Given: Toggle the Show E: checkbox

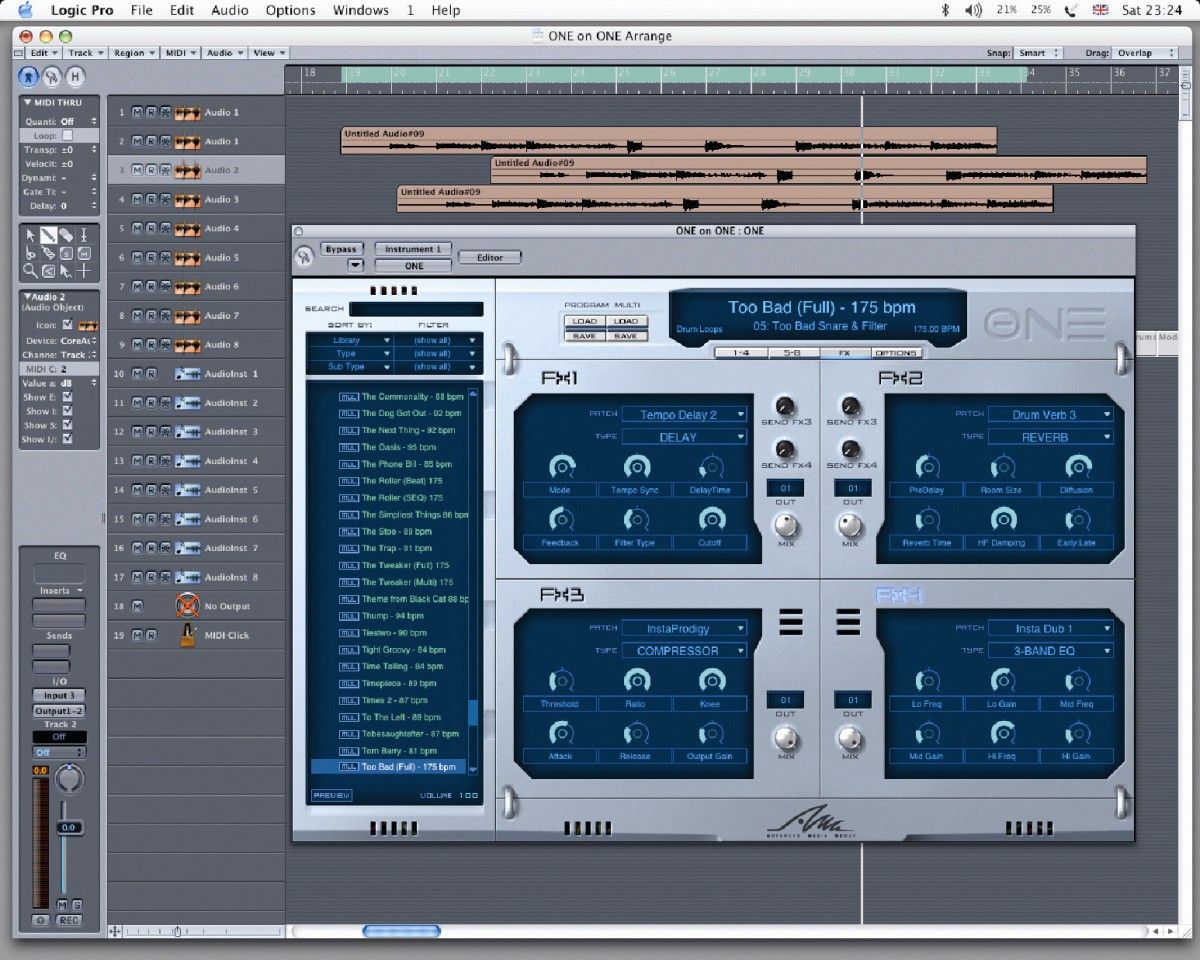Looking at the screenshot, I should [67, 397].
